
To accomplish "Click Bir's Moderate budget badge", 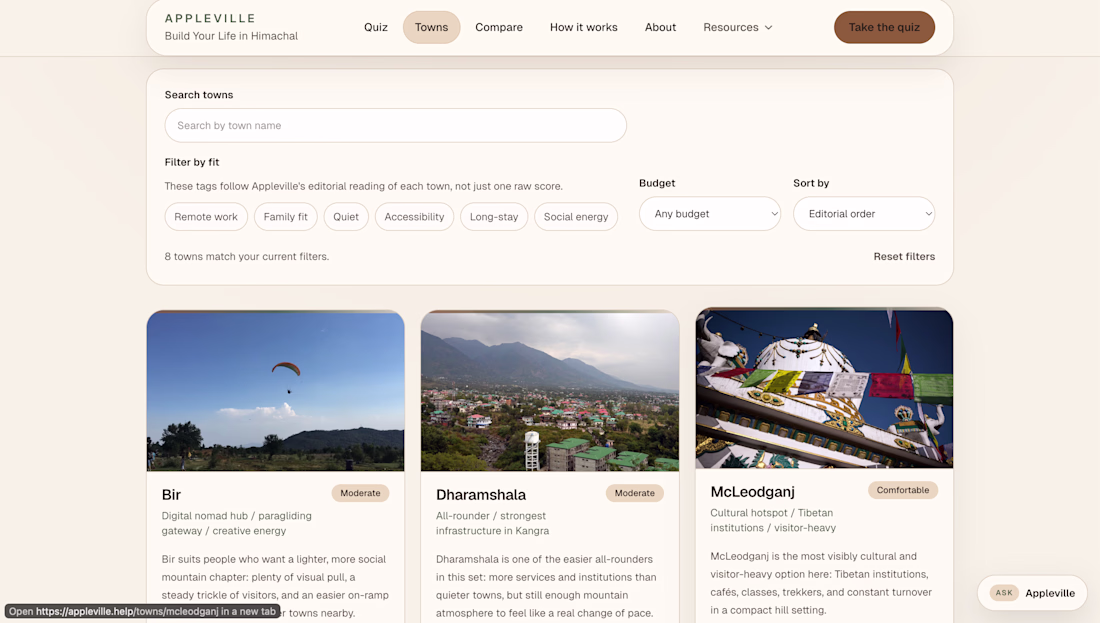I will (x=360, y=493).
